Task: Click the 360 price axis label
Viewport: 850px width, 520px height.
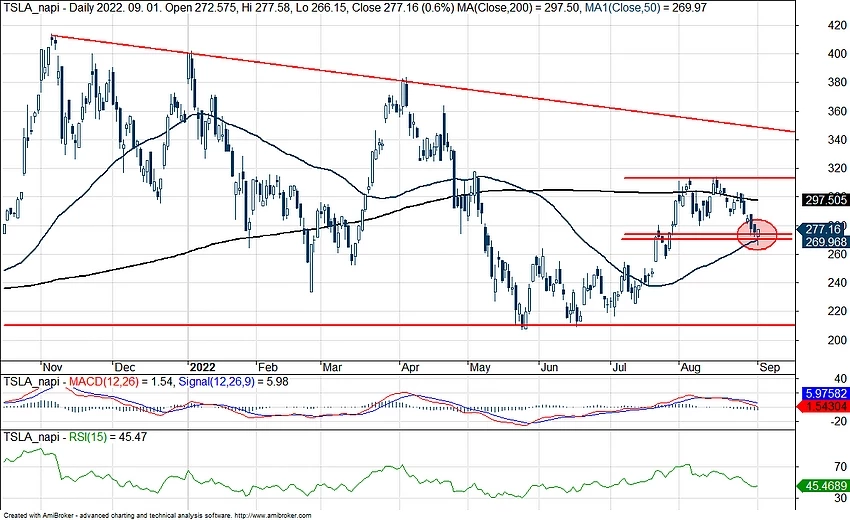Action: coord(837,111)
